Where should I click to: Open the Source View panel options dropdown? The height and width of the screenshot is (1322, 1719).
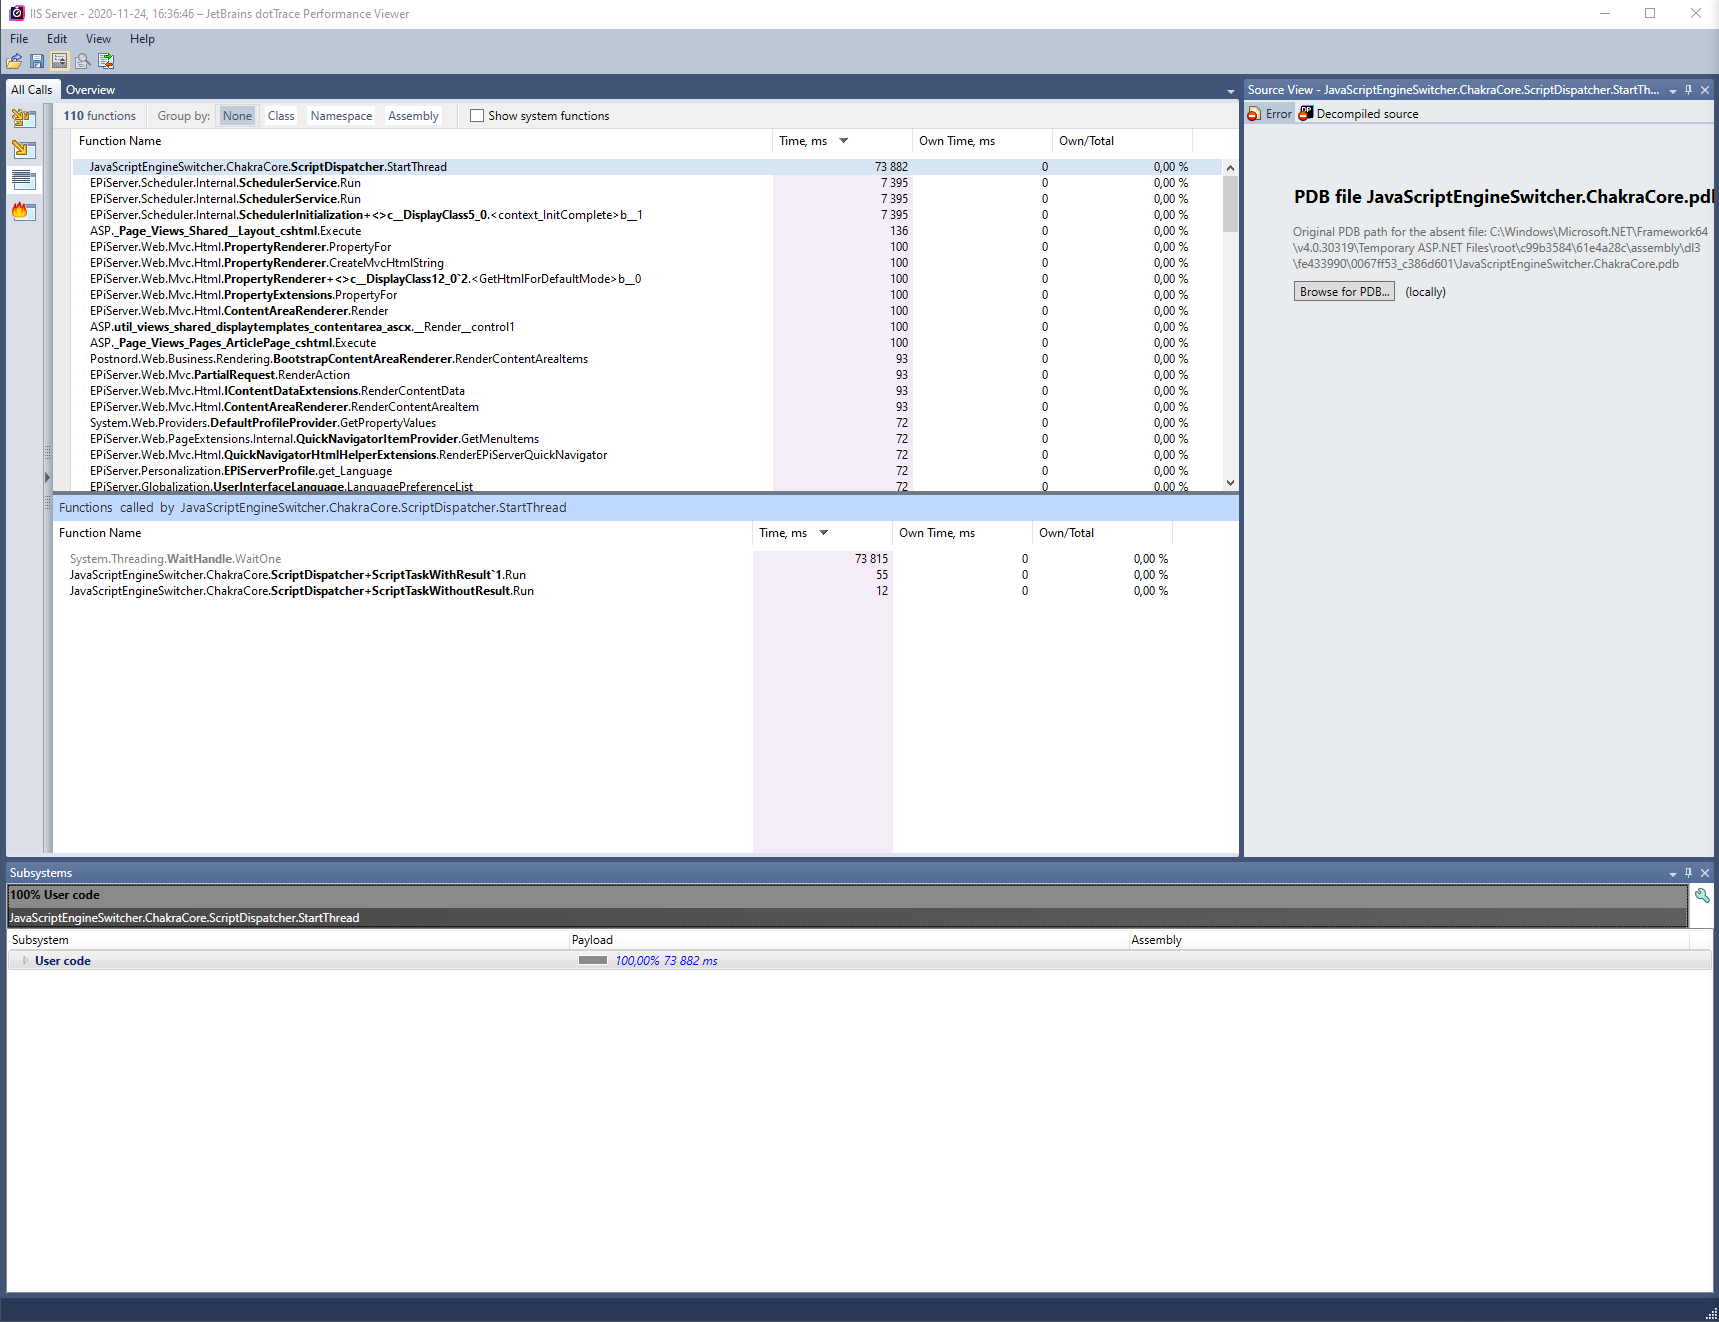1672,89
